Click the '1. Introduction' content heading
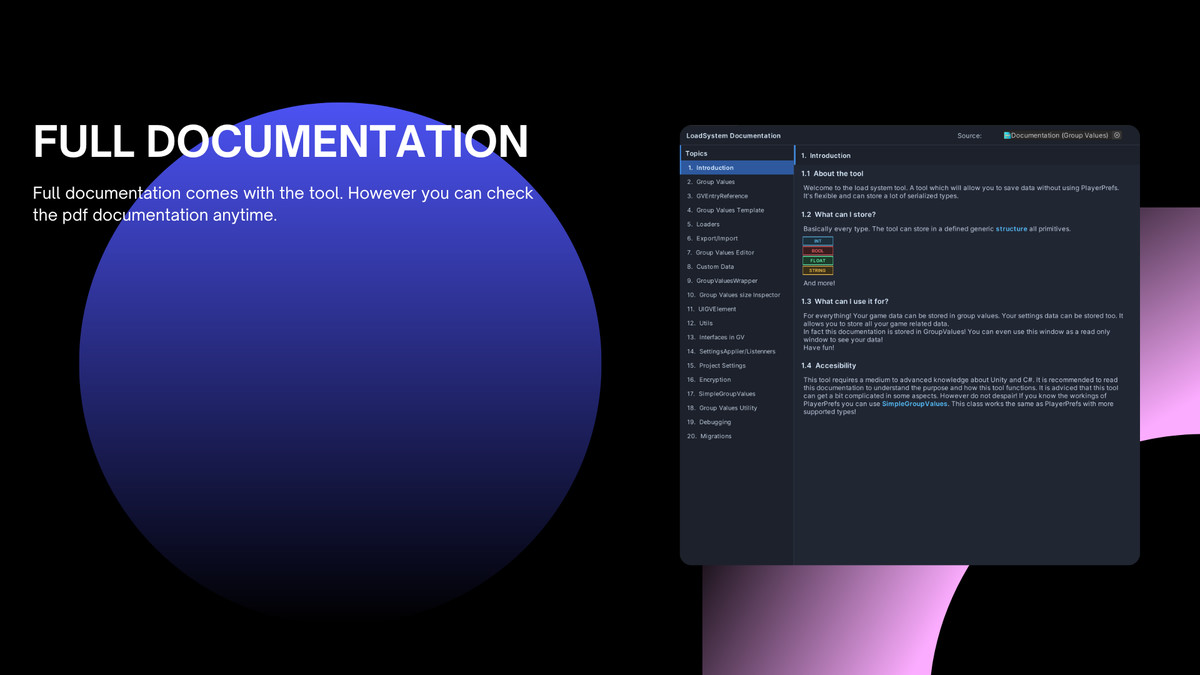The width and height of the screenshot is (1200, 675). pyautogui.click(x=826, y=156)
